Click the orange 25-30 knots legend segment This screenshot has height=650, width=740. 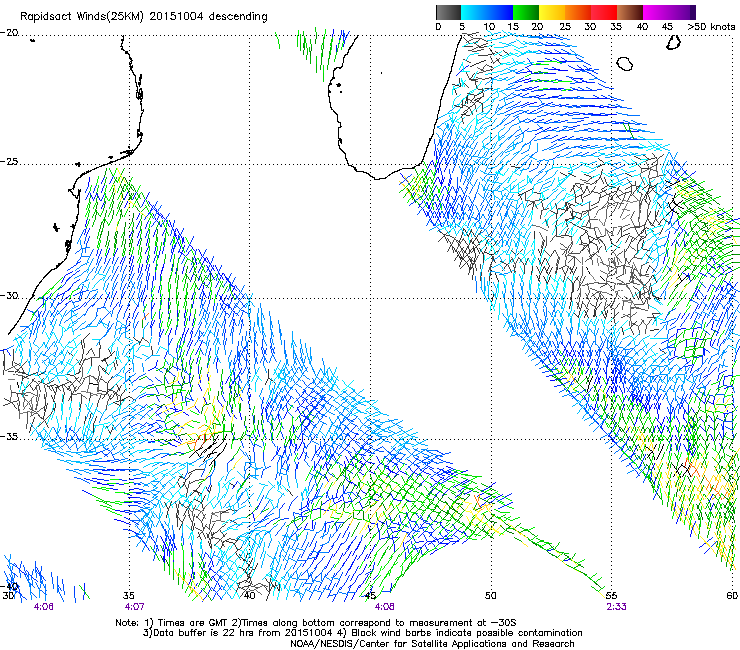point(578,12)
